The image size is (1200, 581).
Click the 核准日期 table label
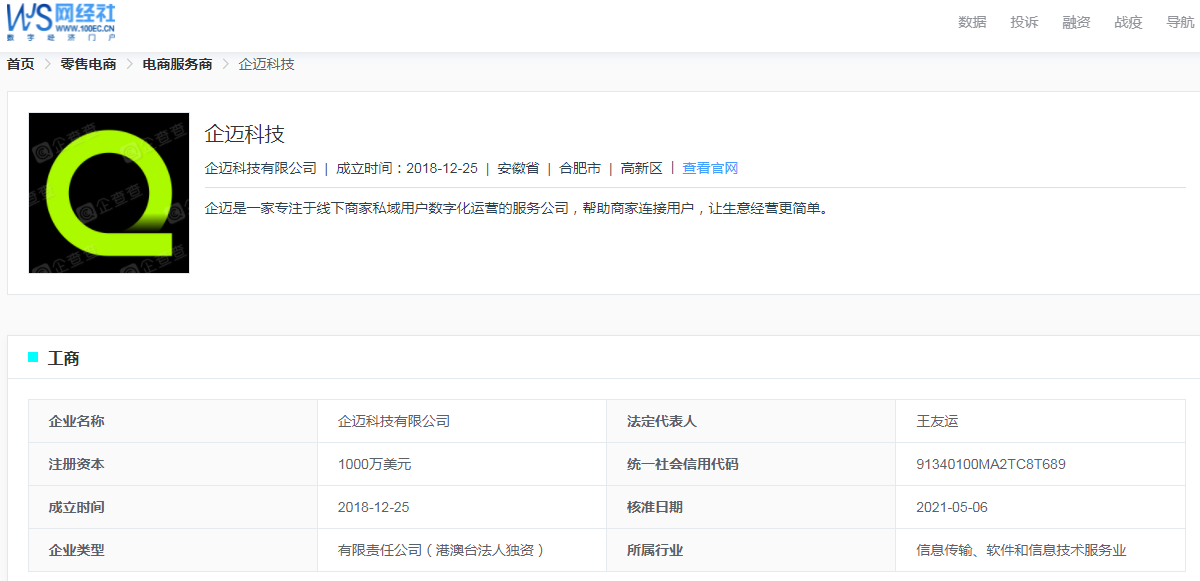click(x=655, y=507)
